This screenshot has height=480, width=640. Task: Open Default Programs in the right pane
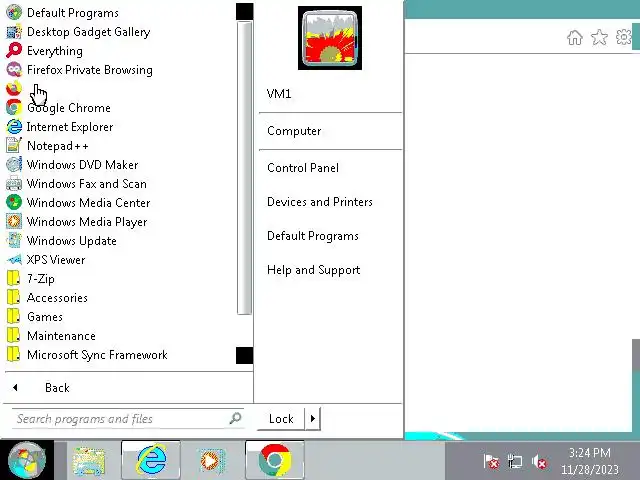(313, 236)
